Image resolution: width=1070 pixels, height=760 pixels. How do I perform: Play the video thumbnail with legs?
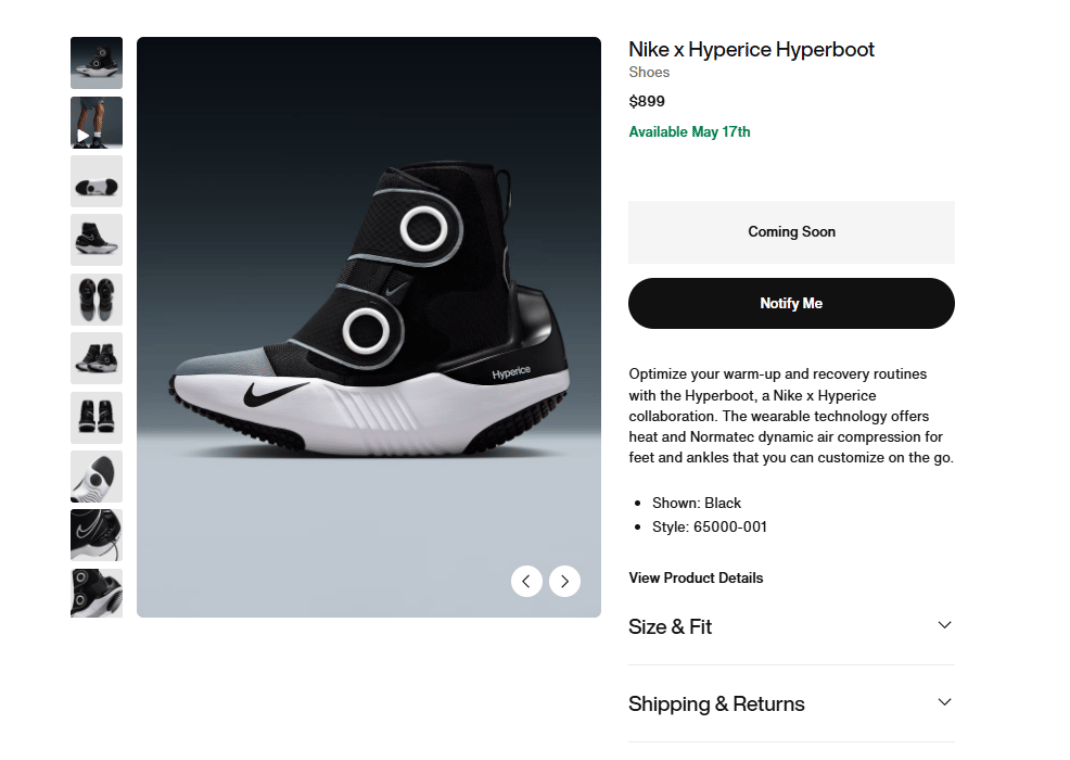tap(96, 122)
